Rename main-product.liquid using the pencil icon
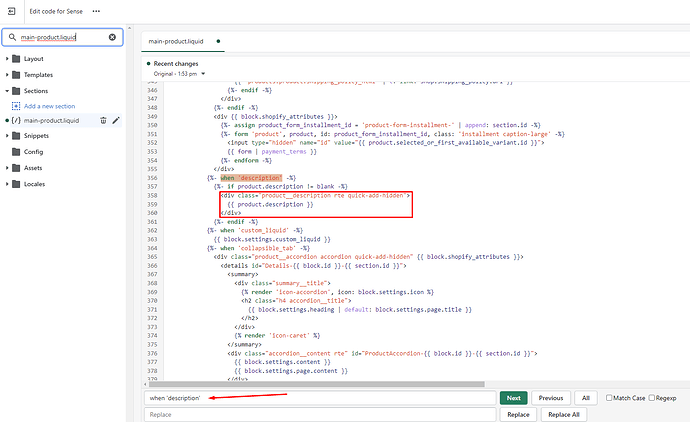690x422 pixels. [x=116, y=120]
